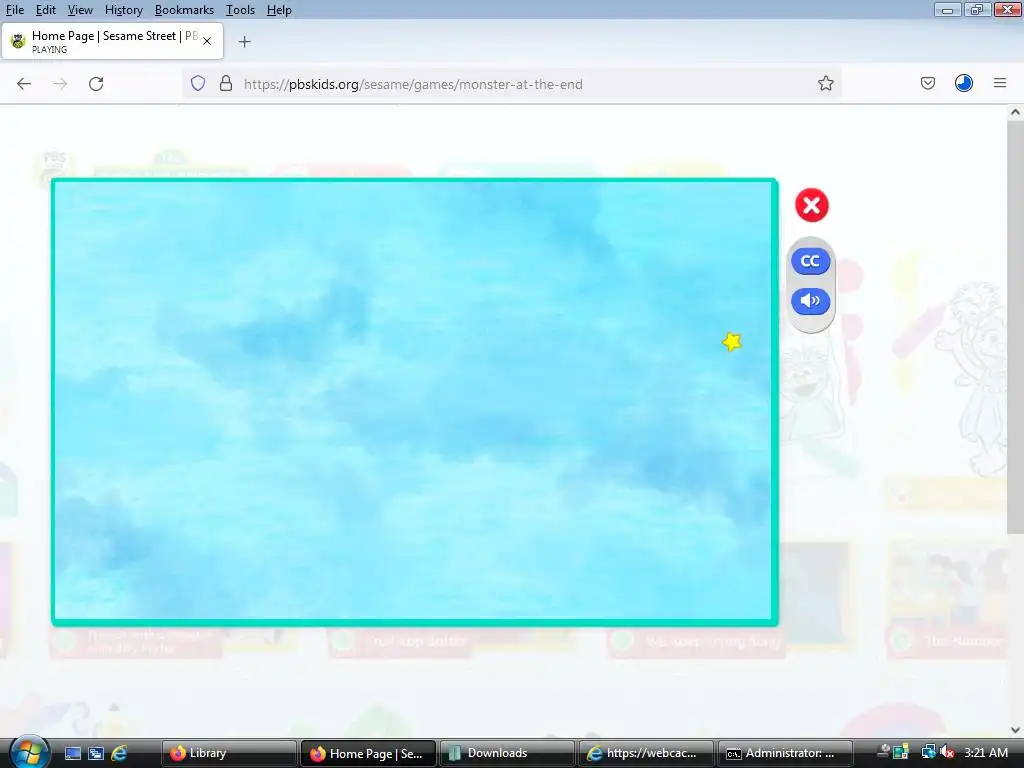Reload the current page

pyautogui.click(x=96, y=84)
